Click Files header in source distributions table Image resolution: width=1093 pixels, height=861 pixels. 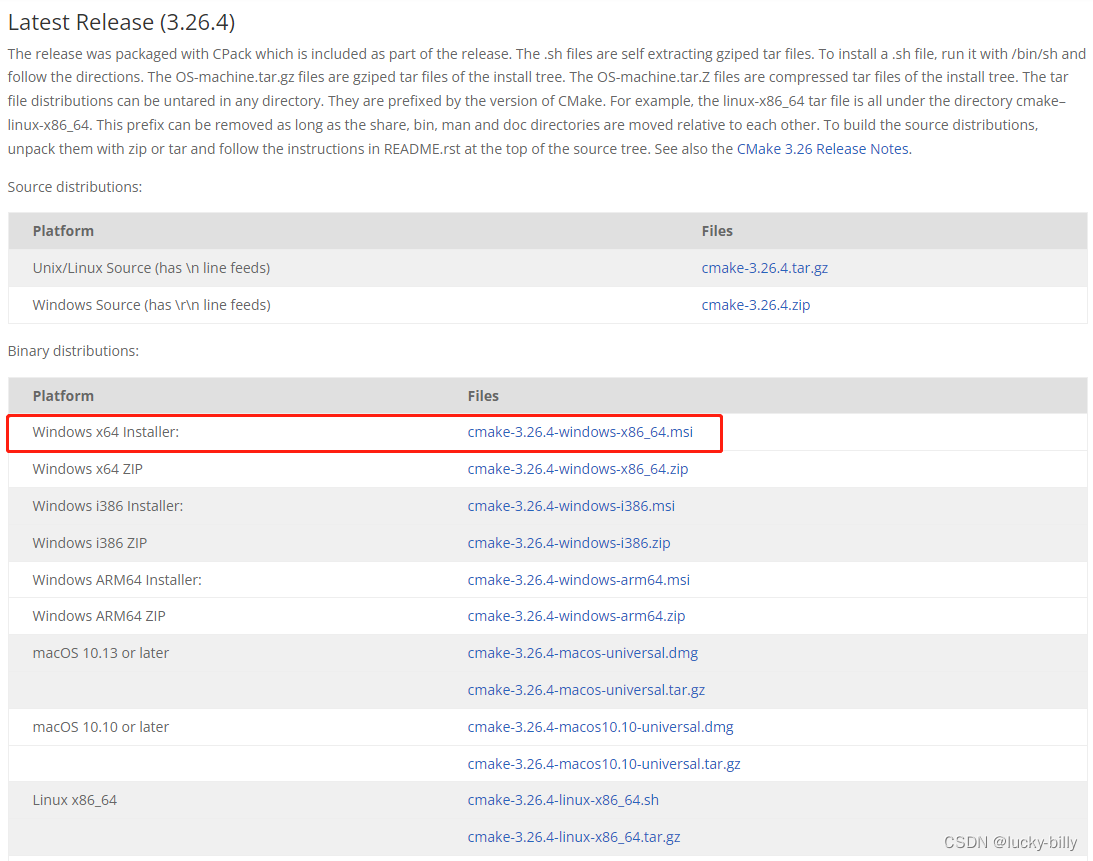(x=717, y=231)
